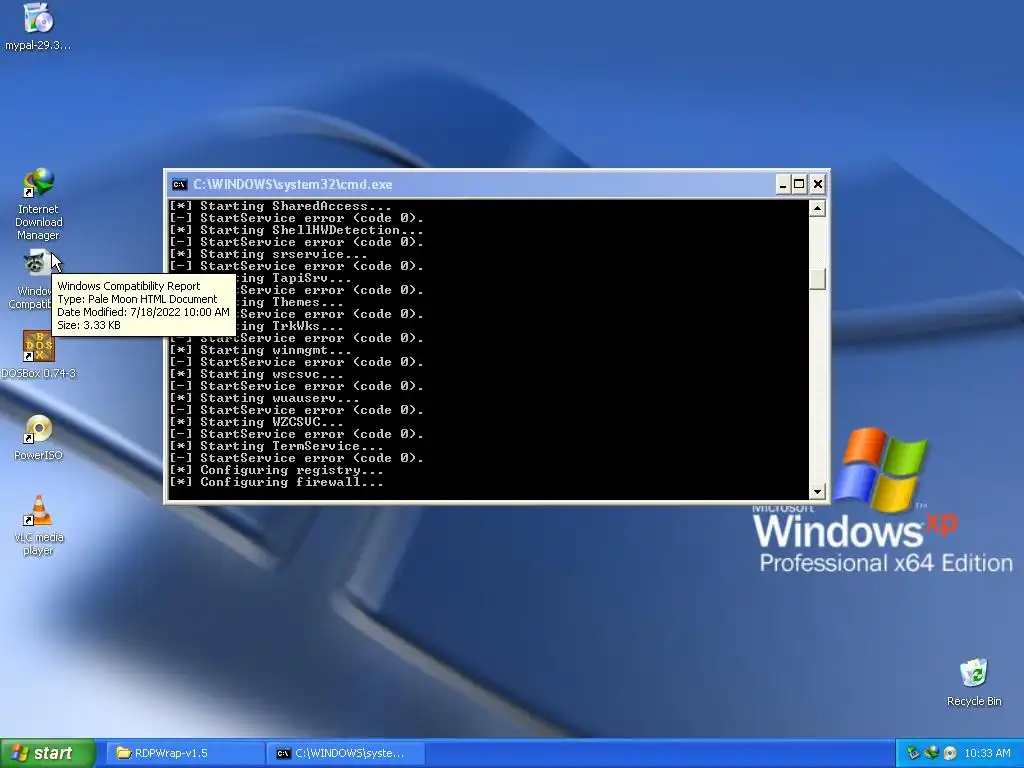This screenshot has width=1024, height=768.
Task: Close the cmd.exe window
Action: click(x=818, y=185)
